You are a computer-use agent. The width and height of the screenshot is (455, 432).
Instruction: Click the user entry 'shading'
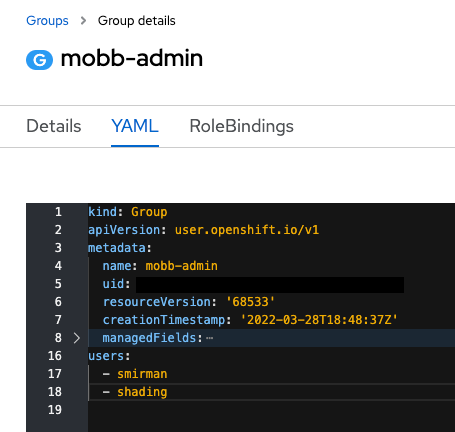coord(142,393)
